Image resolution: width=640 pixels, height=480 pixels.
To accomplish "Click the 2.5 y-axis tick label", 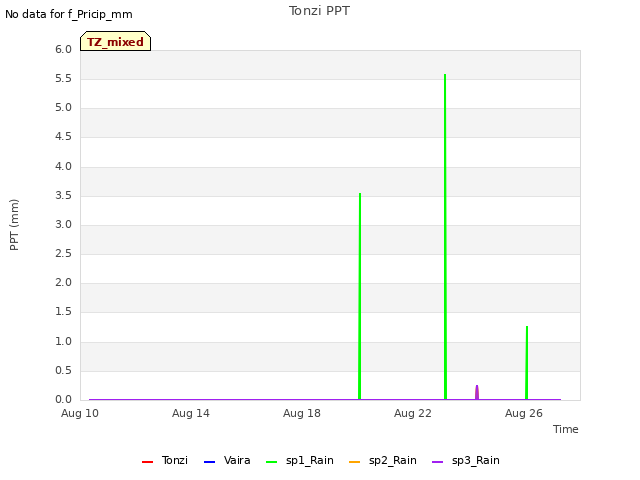I will [x=63, y=254].
